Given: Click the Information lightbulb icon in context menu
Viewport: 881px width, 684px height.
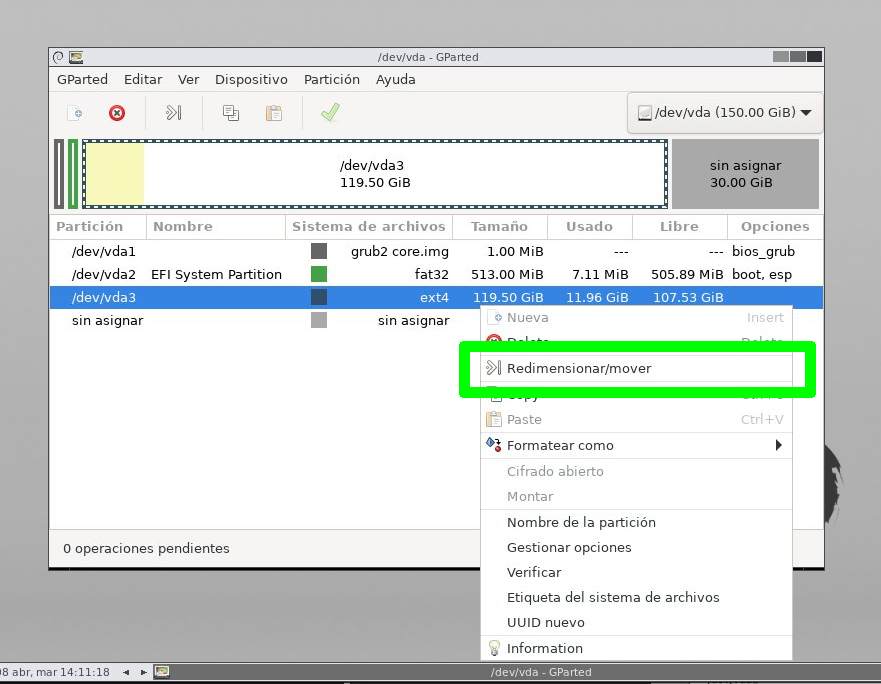Looking at the screenshot, I should (494, 648).
